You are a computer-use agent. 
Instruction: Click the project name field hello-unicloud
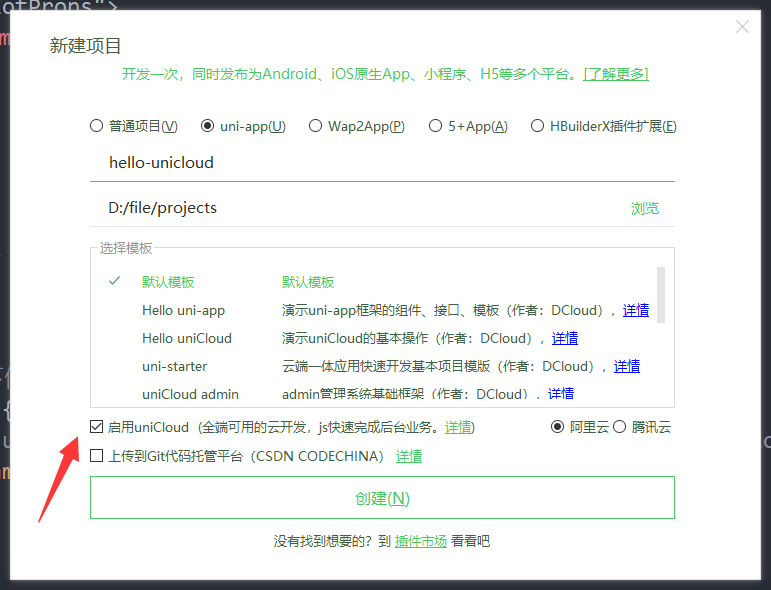pyautogui.click(x=380, y=162)
